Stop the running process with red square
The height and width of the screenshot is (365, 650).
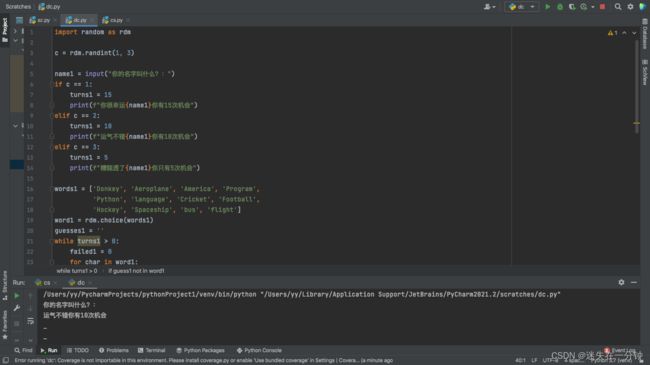tap(602, 7)
